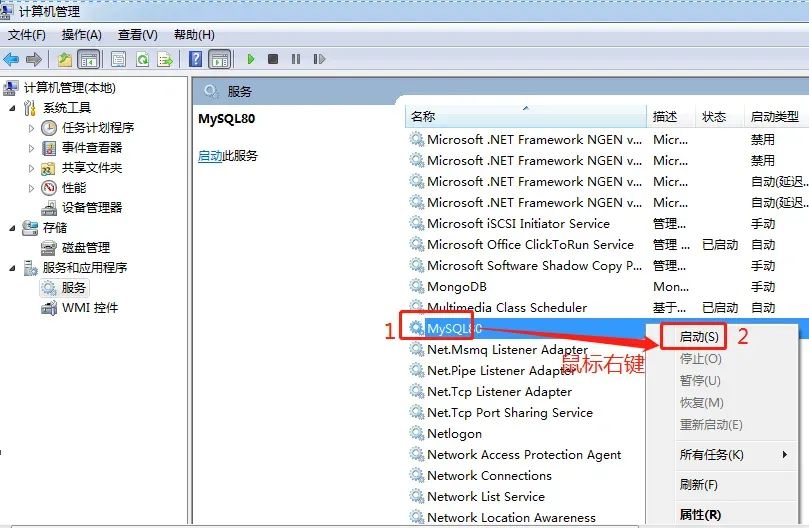Click the 性能 performance icon
The height and width of the screenshot is (528, 809).
49,187
